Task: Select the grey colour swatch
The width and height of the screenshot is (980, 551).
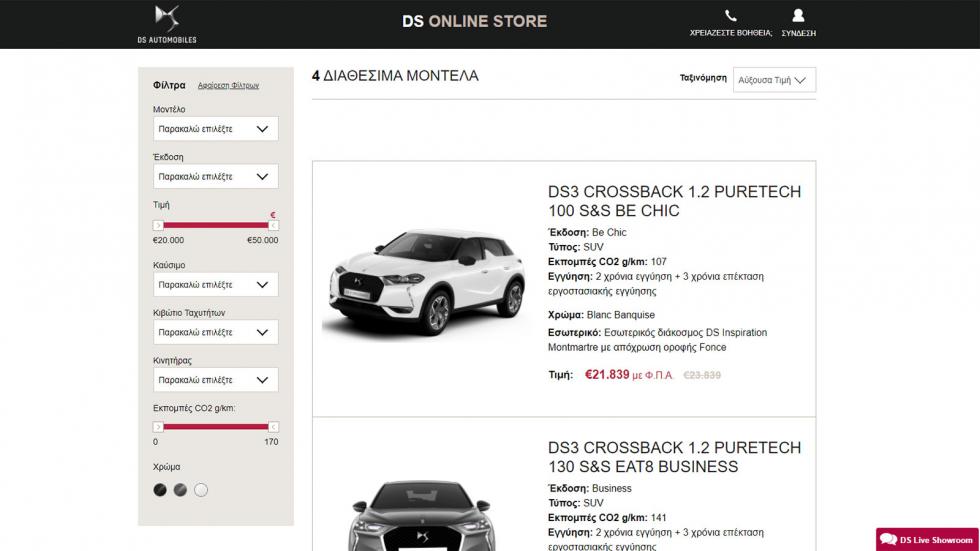Action: pyautogui.click(x=180, y=490)
